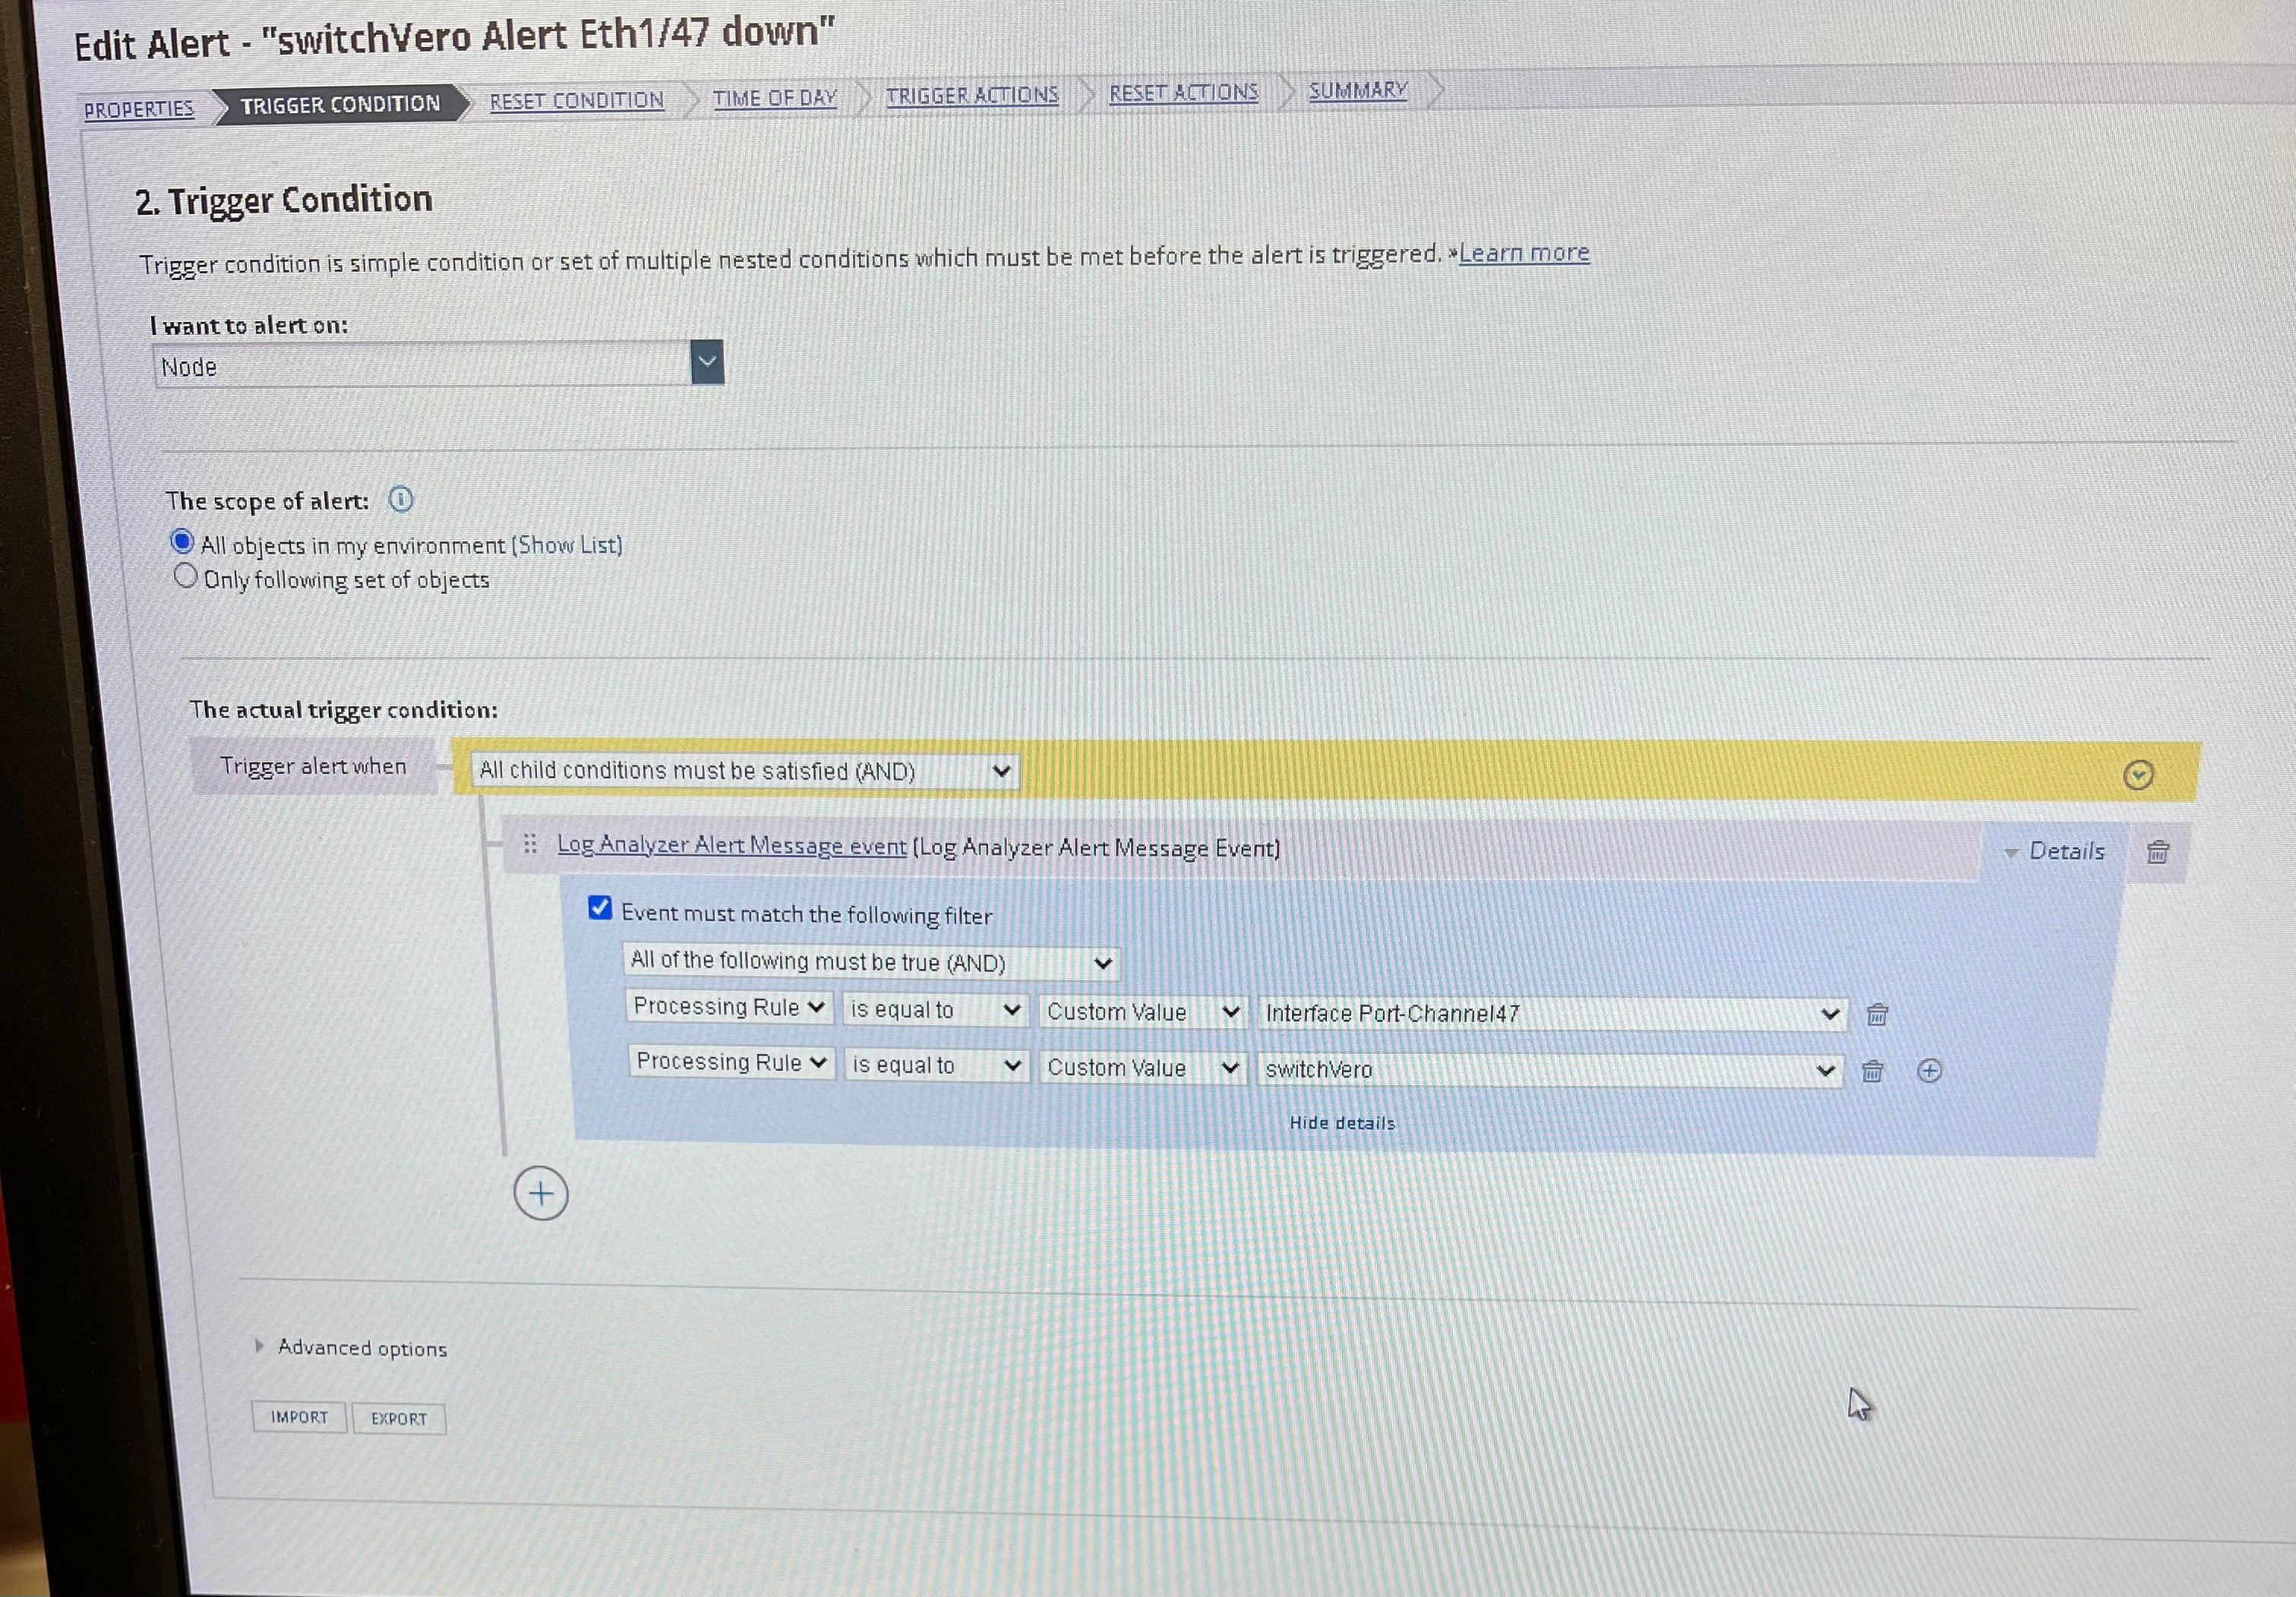Screen dimensions: 2296x1597
Task: Delete the switchVero filter row
Action: tap(1872, 1072)
